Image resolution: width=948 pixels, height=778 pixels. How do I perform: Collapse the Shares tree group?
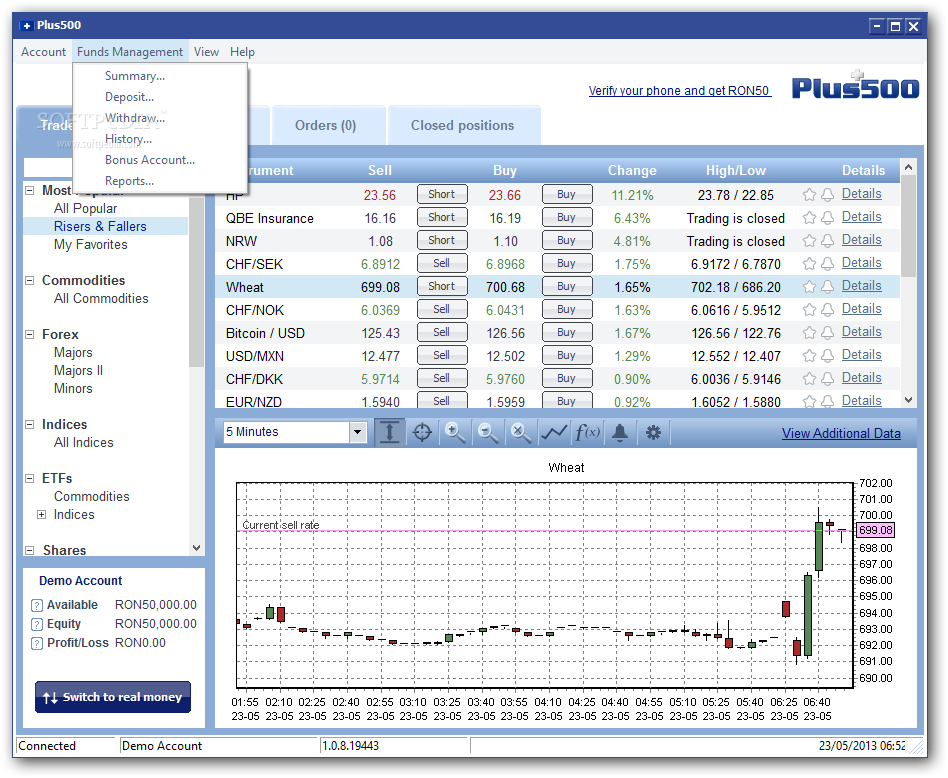point(29,550)
